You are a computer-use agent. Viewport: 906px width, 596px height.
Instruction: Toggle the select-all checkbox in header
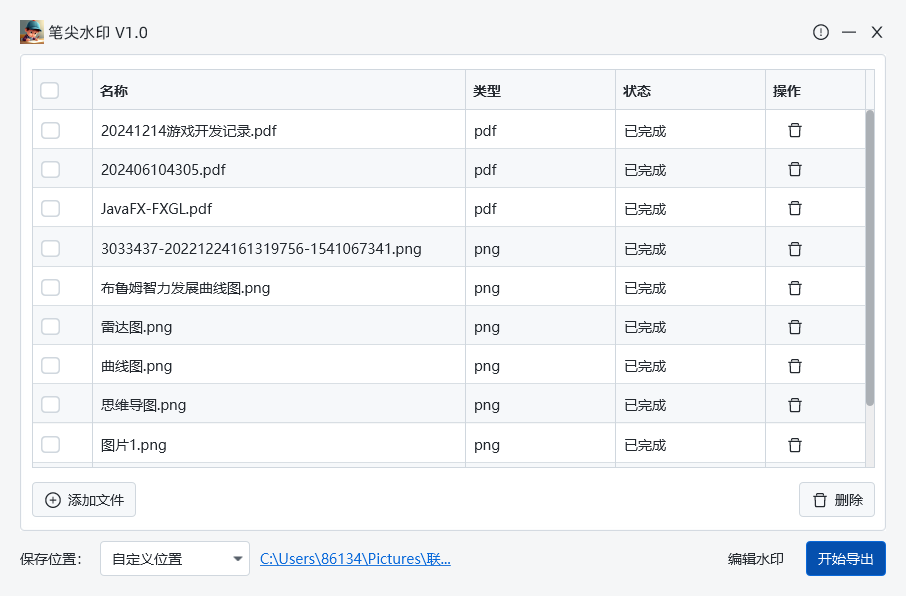50,91
